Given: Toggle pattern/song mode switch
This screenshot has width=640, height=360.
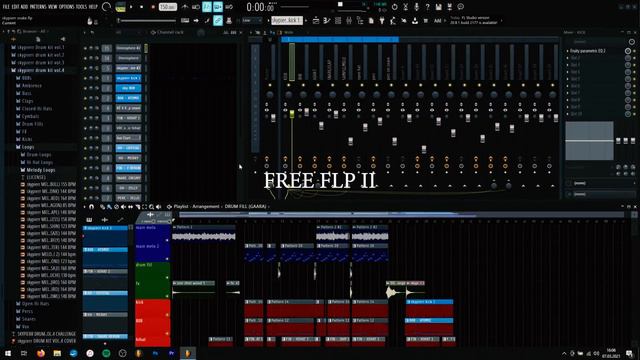Looking at the screenshot, I should (120, 7).
